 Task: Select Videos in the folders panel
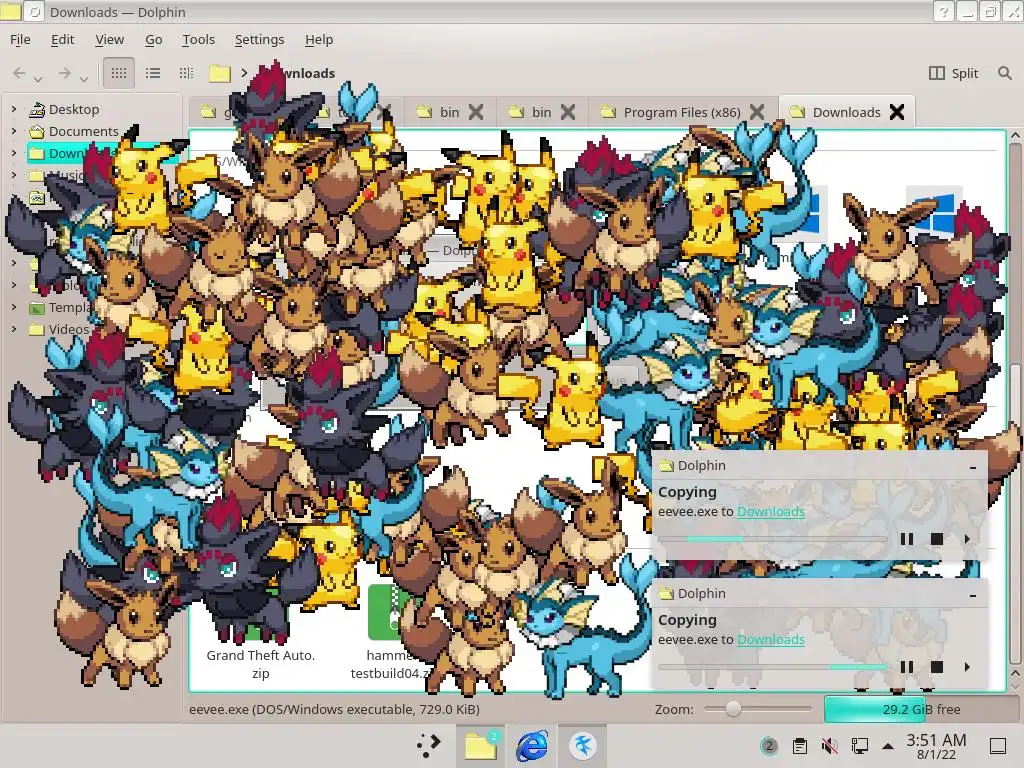coord(59,329)
